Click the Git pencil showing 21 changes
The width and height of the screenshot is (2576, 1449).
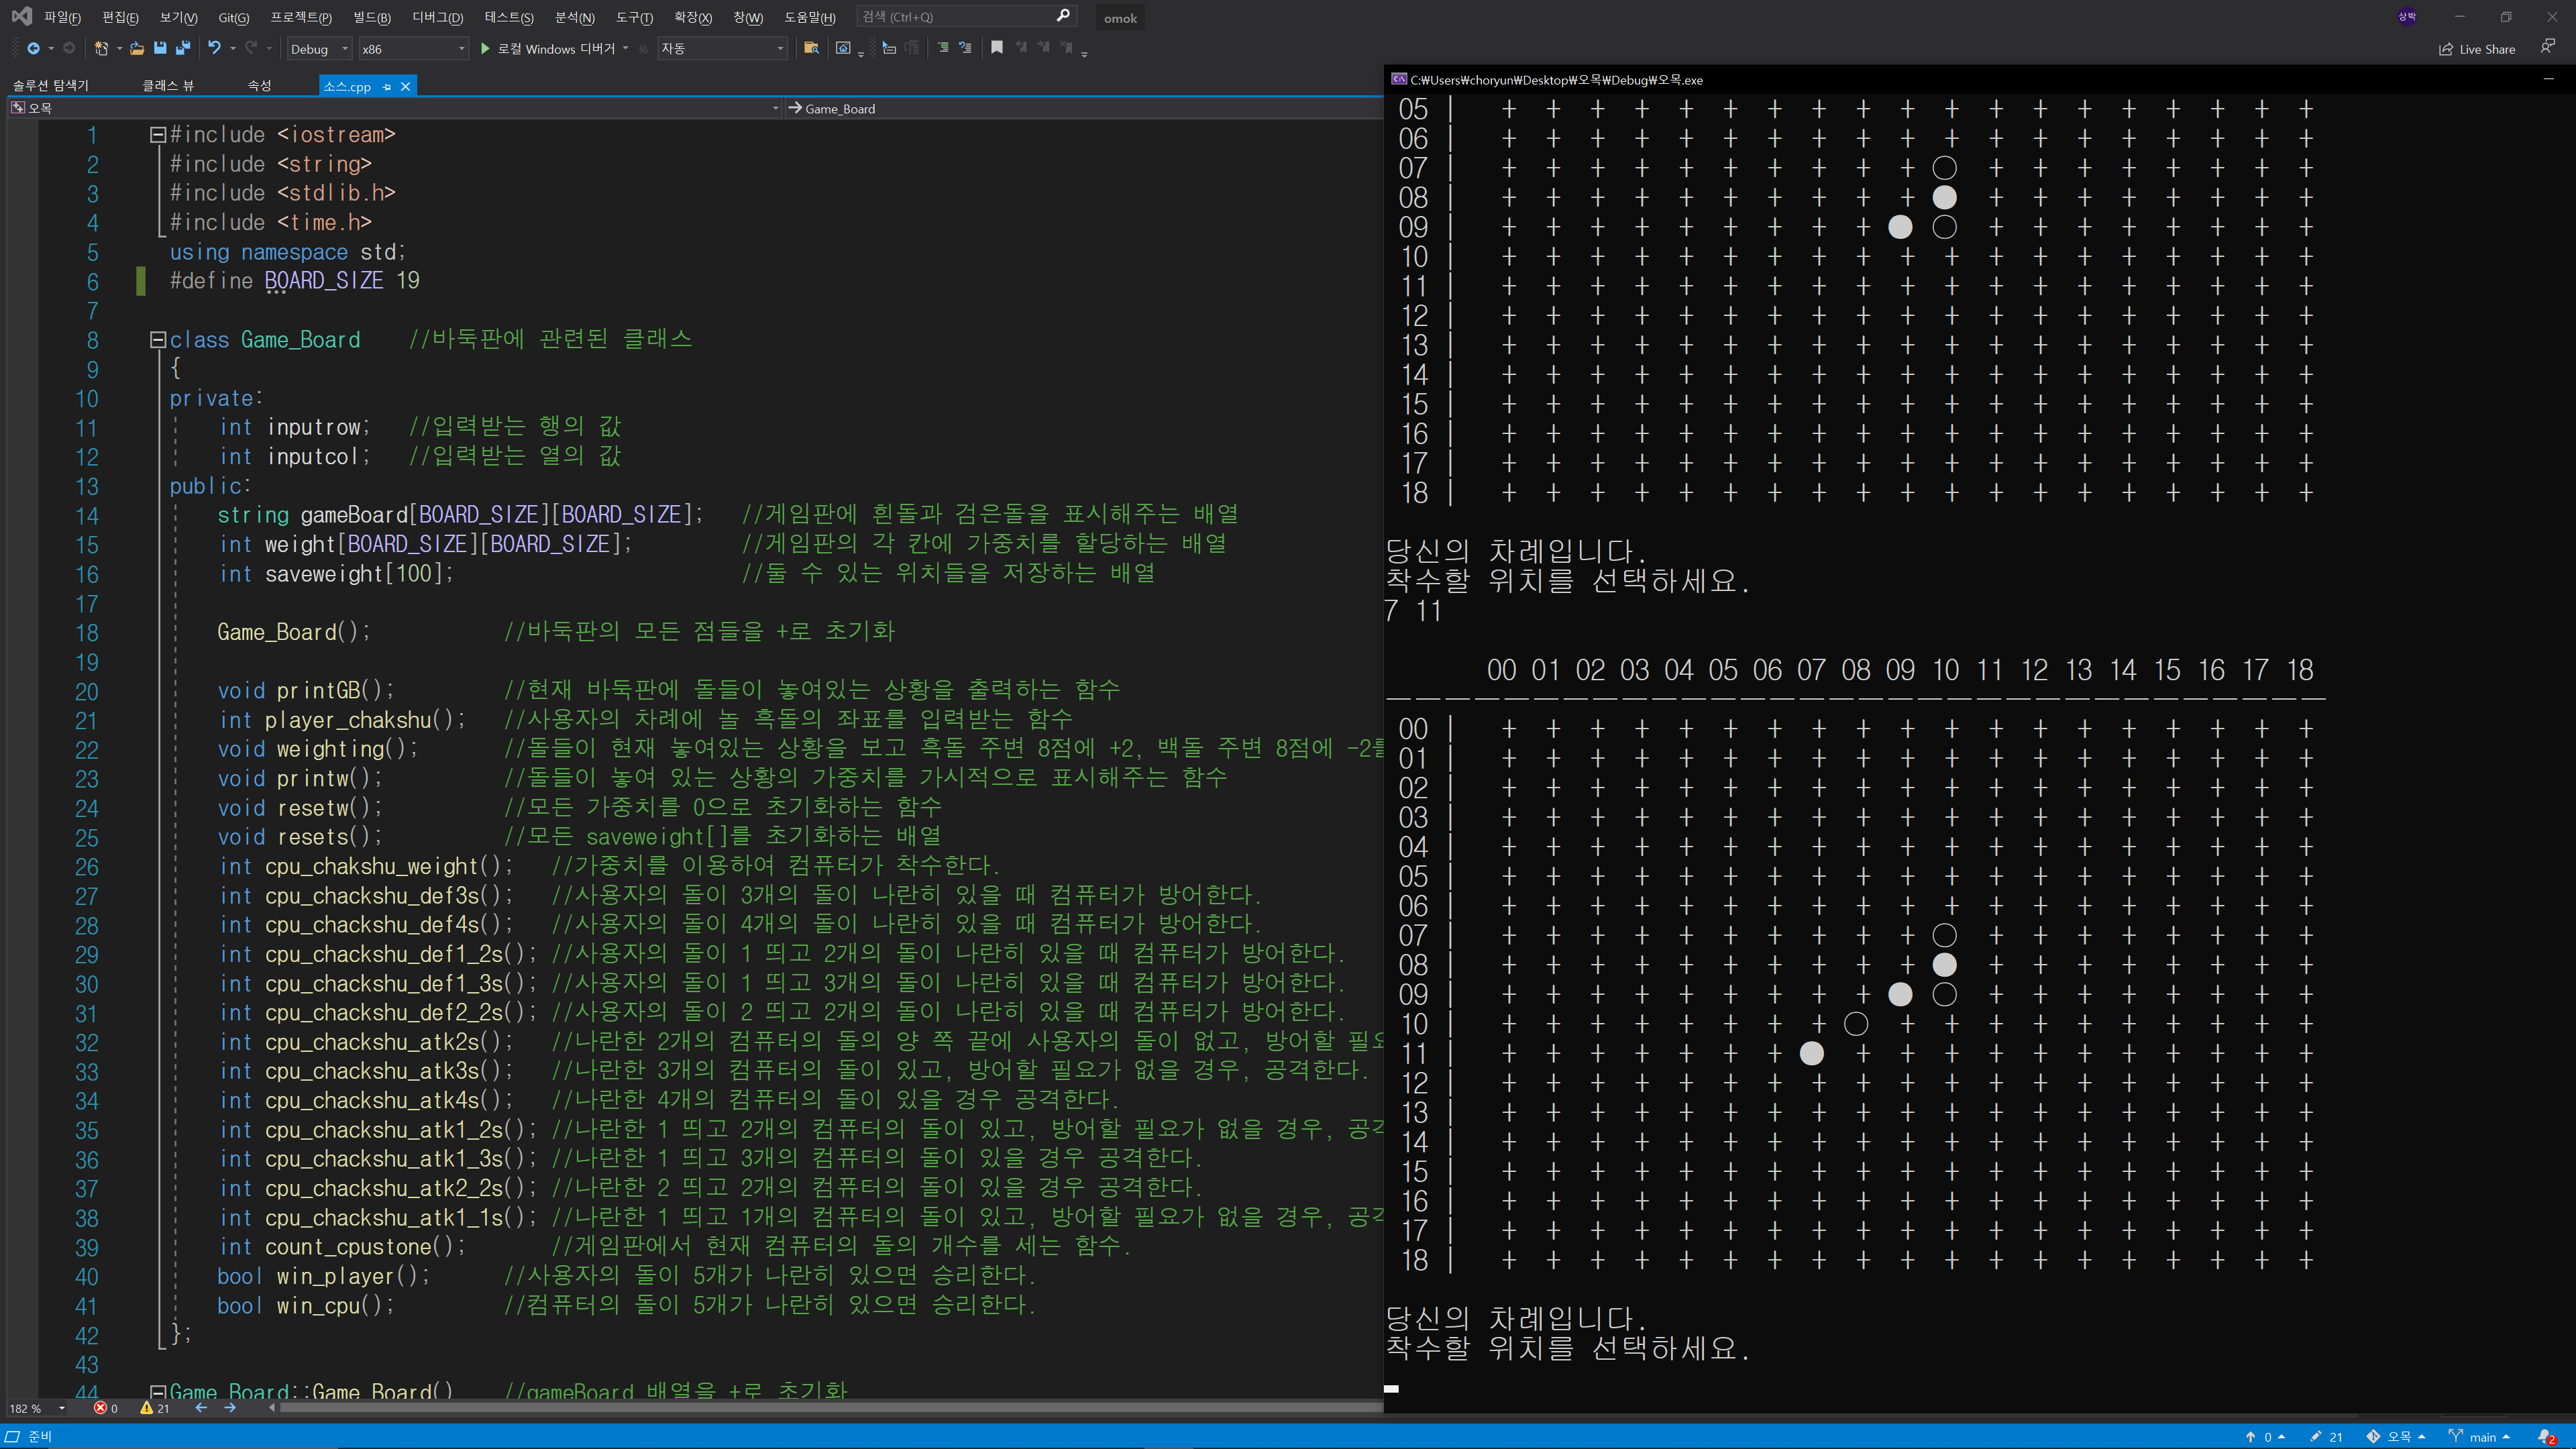(x=2325, y=1436)
